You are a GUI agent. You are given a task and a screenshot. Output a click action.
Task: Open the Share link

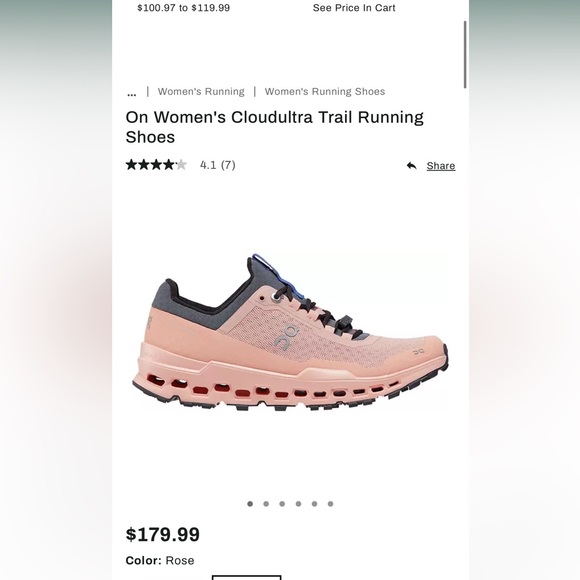(441, 166)
